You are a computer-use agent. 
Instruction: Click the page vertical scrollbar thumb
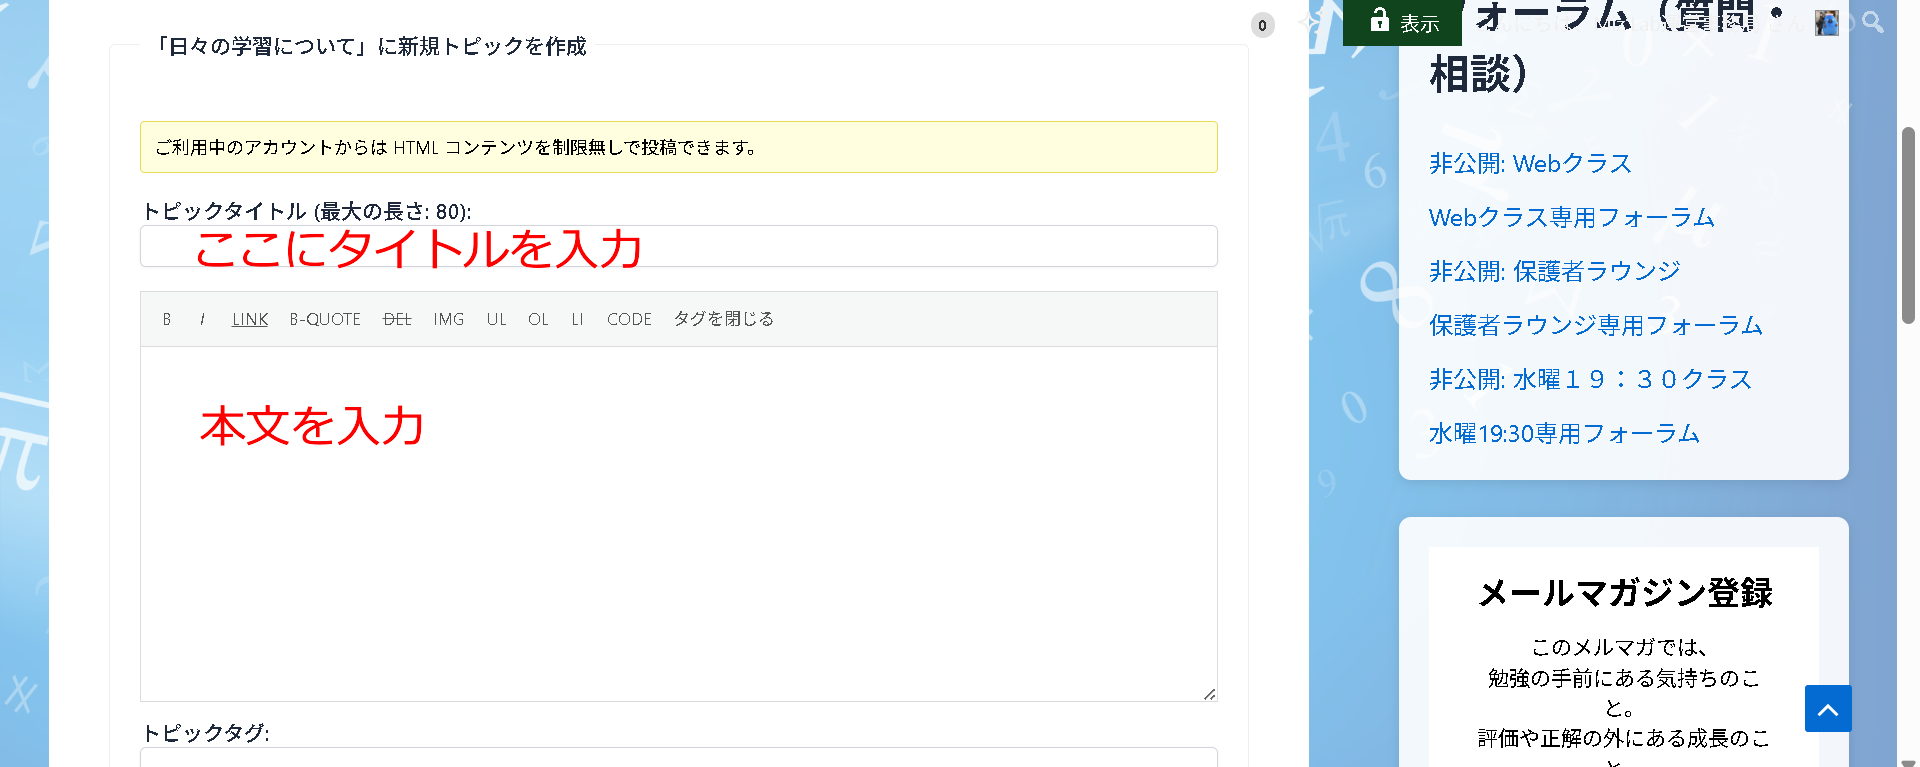click(x=1908, y=225)
